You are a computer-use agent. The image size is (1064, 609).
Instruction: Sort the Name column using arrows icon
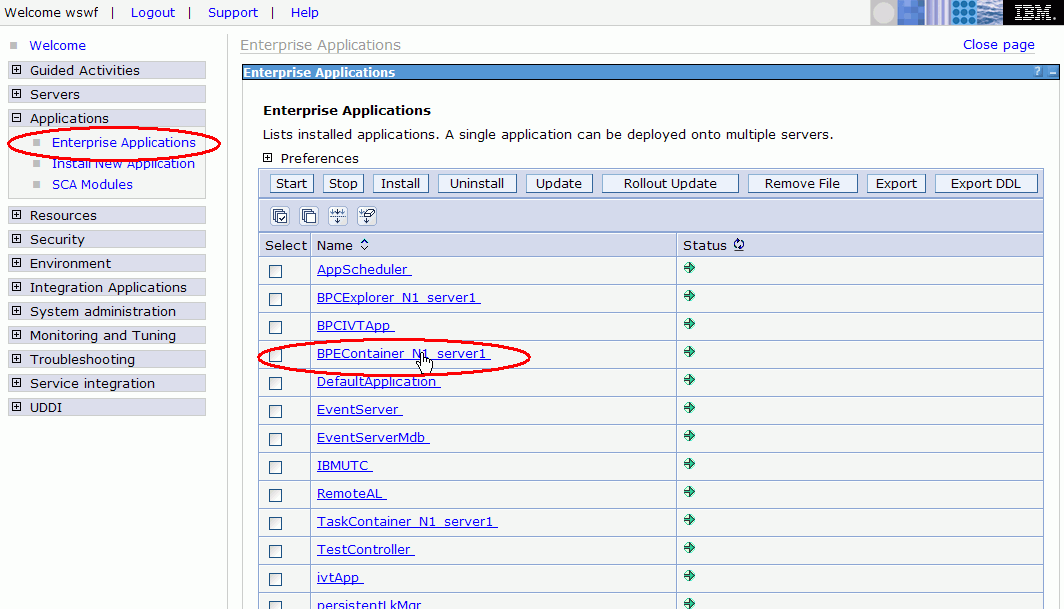(364, 244)
